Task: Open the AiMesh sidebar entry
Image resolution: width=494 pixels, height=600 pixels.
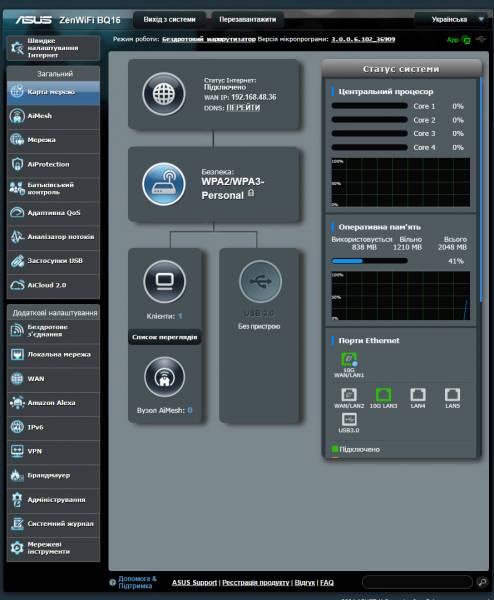Action: (53, 116)
